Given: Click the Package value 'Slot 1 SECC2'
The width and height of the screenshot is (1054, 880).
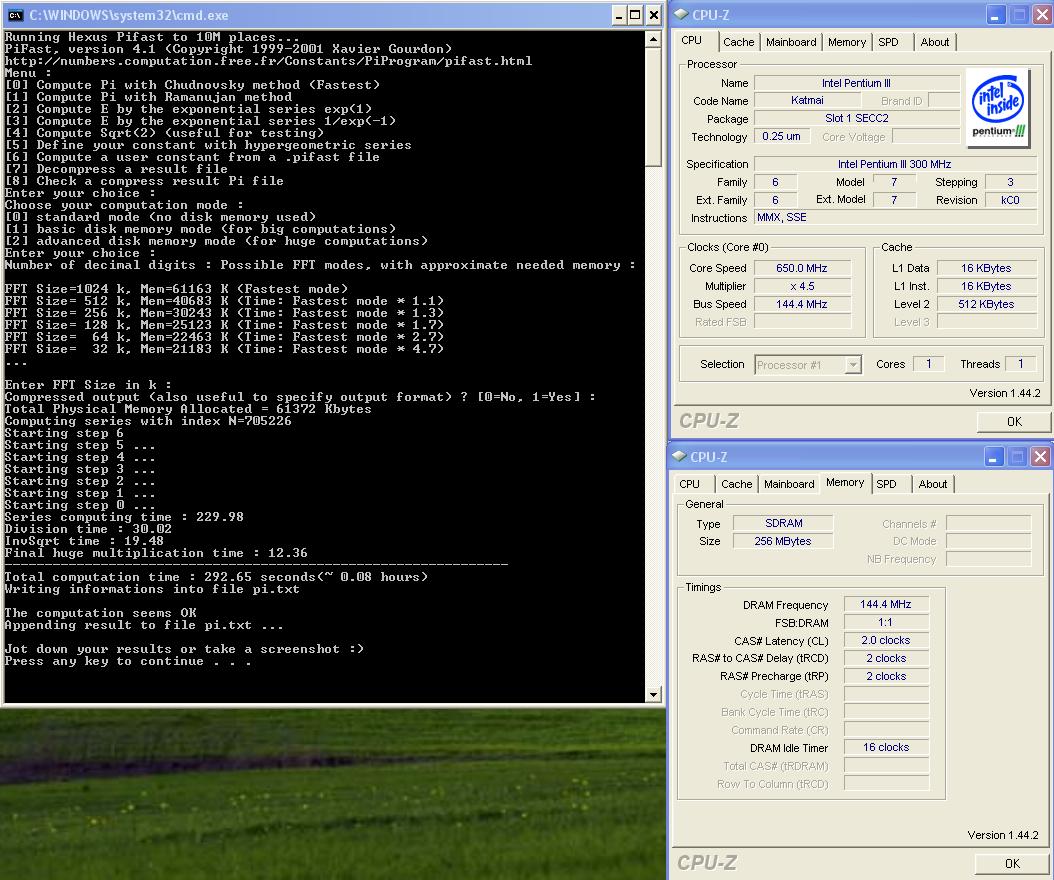Looking at the screenshot, I should point(856,118).
